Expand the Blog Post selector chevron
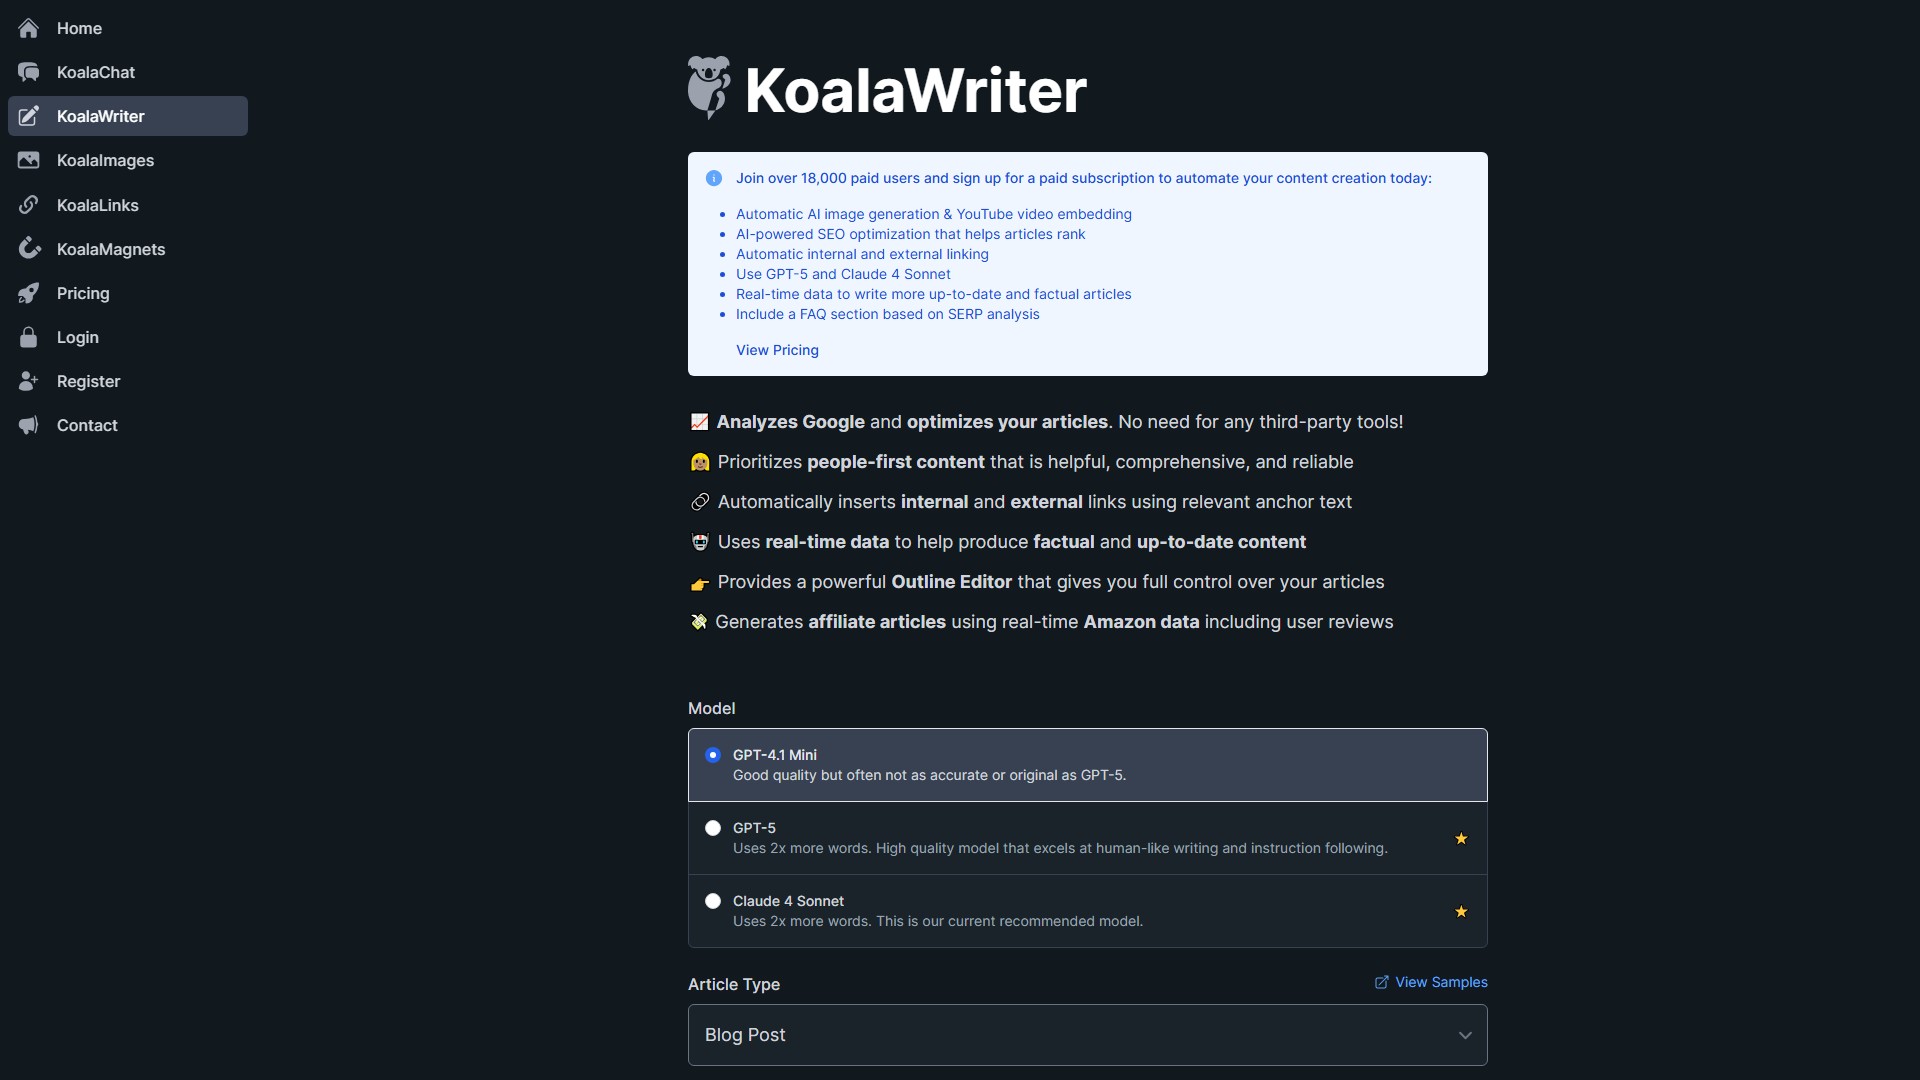This screenshot has height=1080, width=1920. click(1464, 1035)
